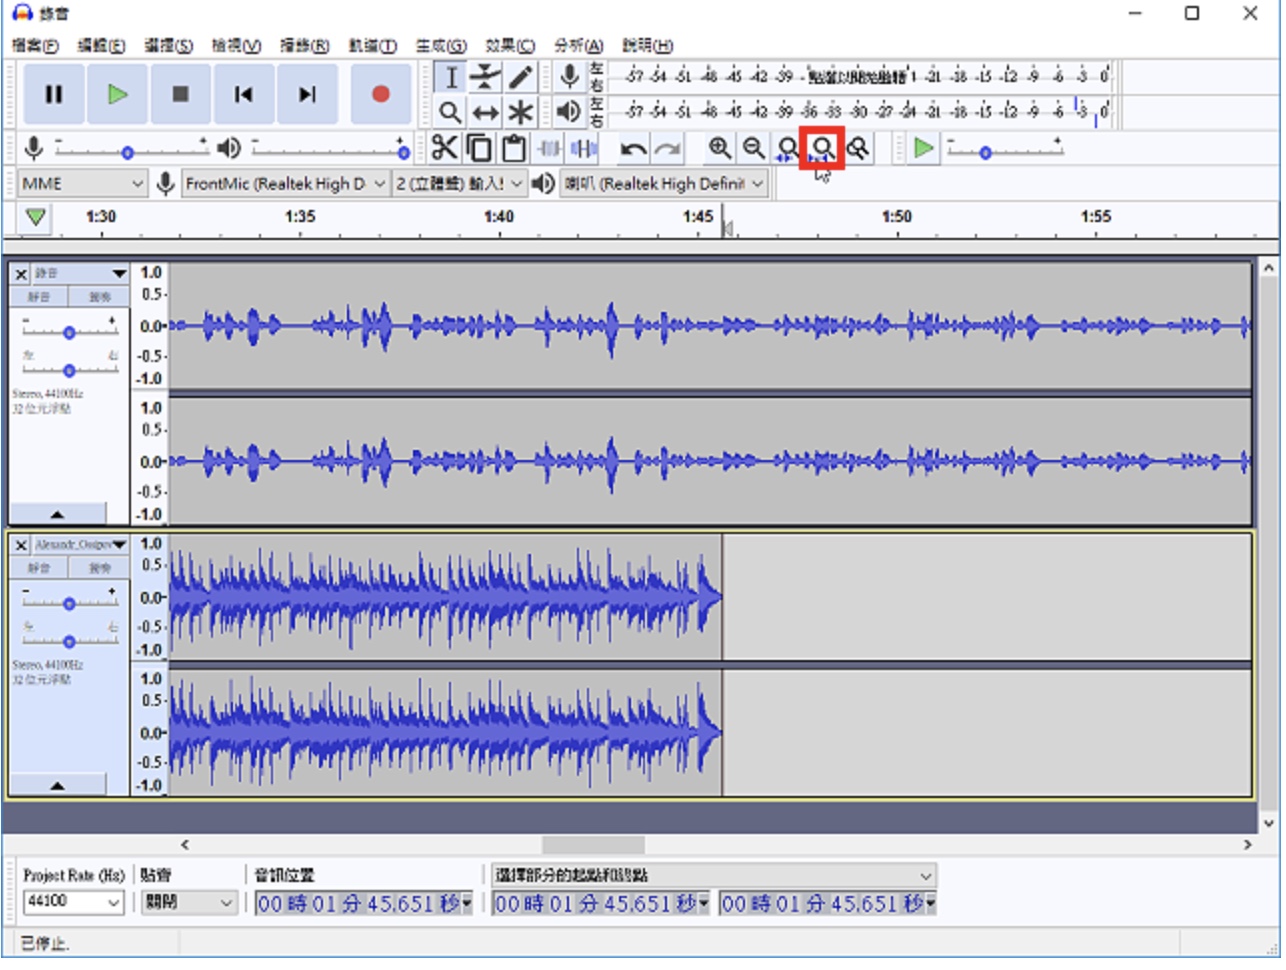Zoom out with the minus magnifier
Screen dimensions: 1286x970
tap(753, 149)
